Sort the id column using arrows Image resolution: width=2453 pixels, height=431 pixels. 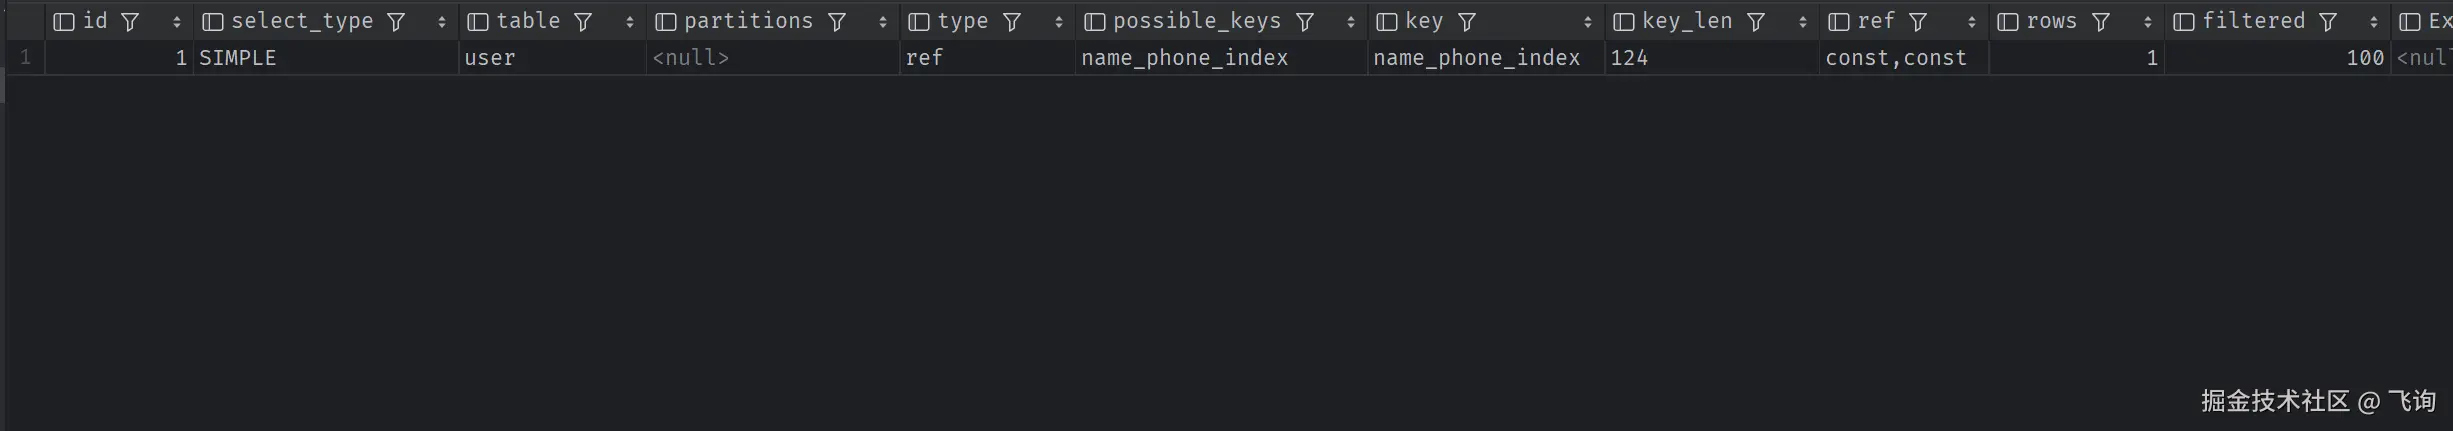pos(177,21)
